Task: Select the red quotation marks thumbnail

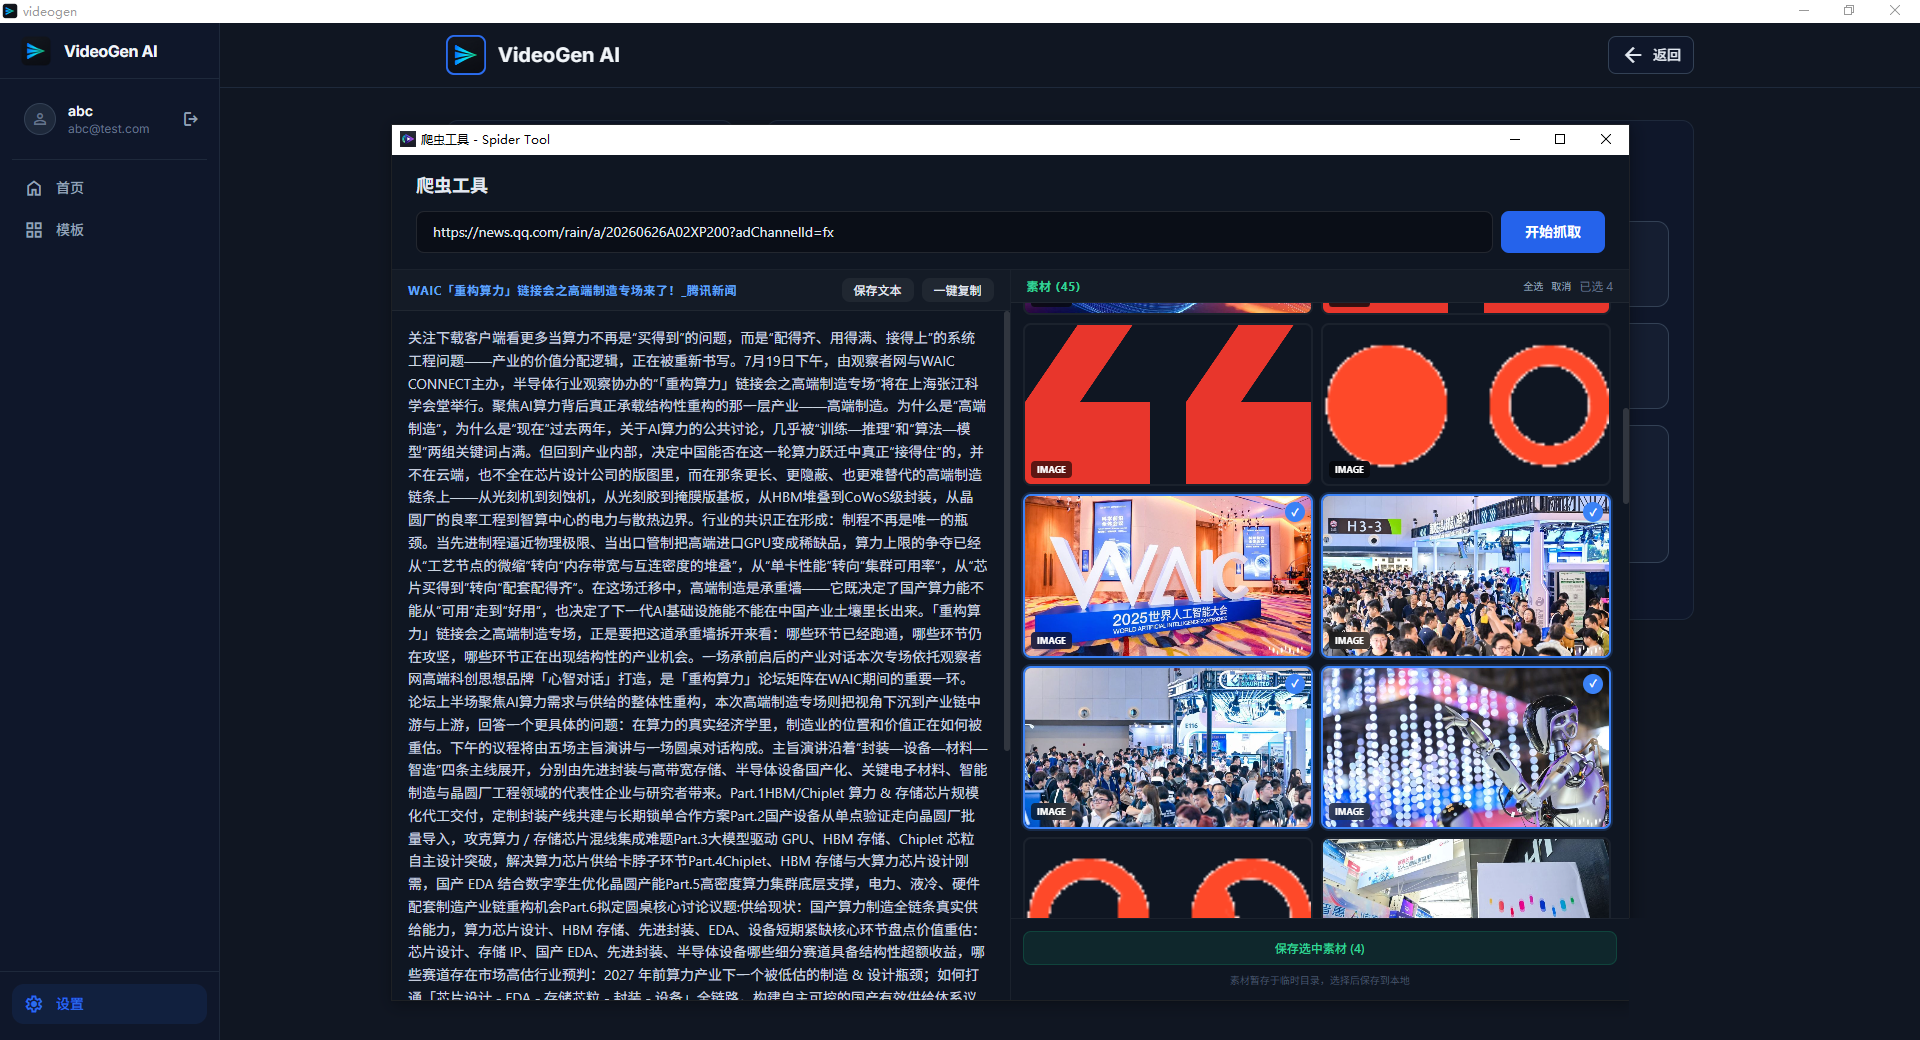Action: pos(1168,404)
